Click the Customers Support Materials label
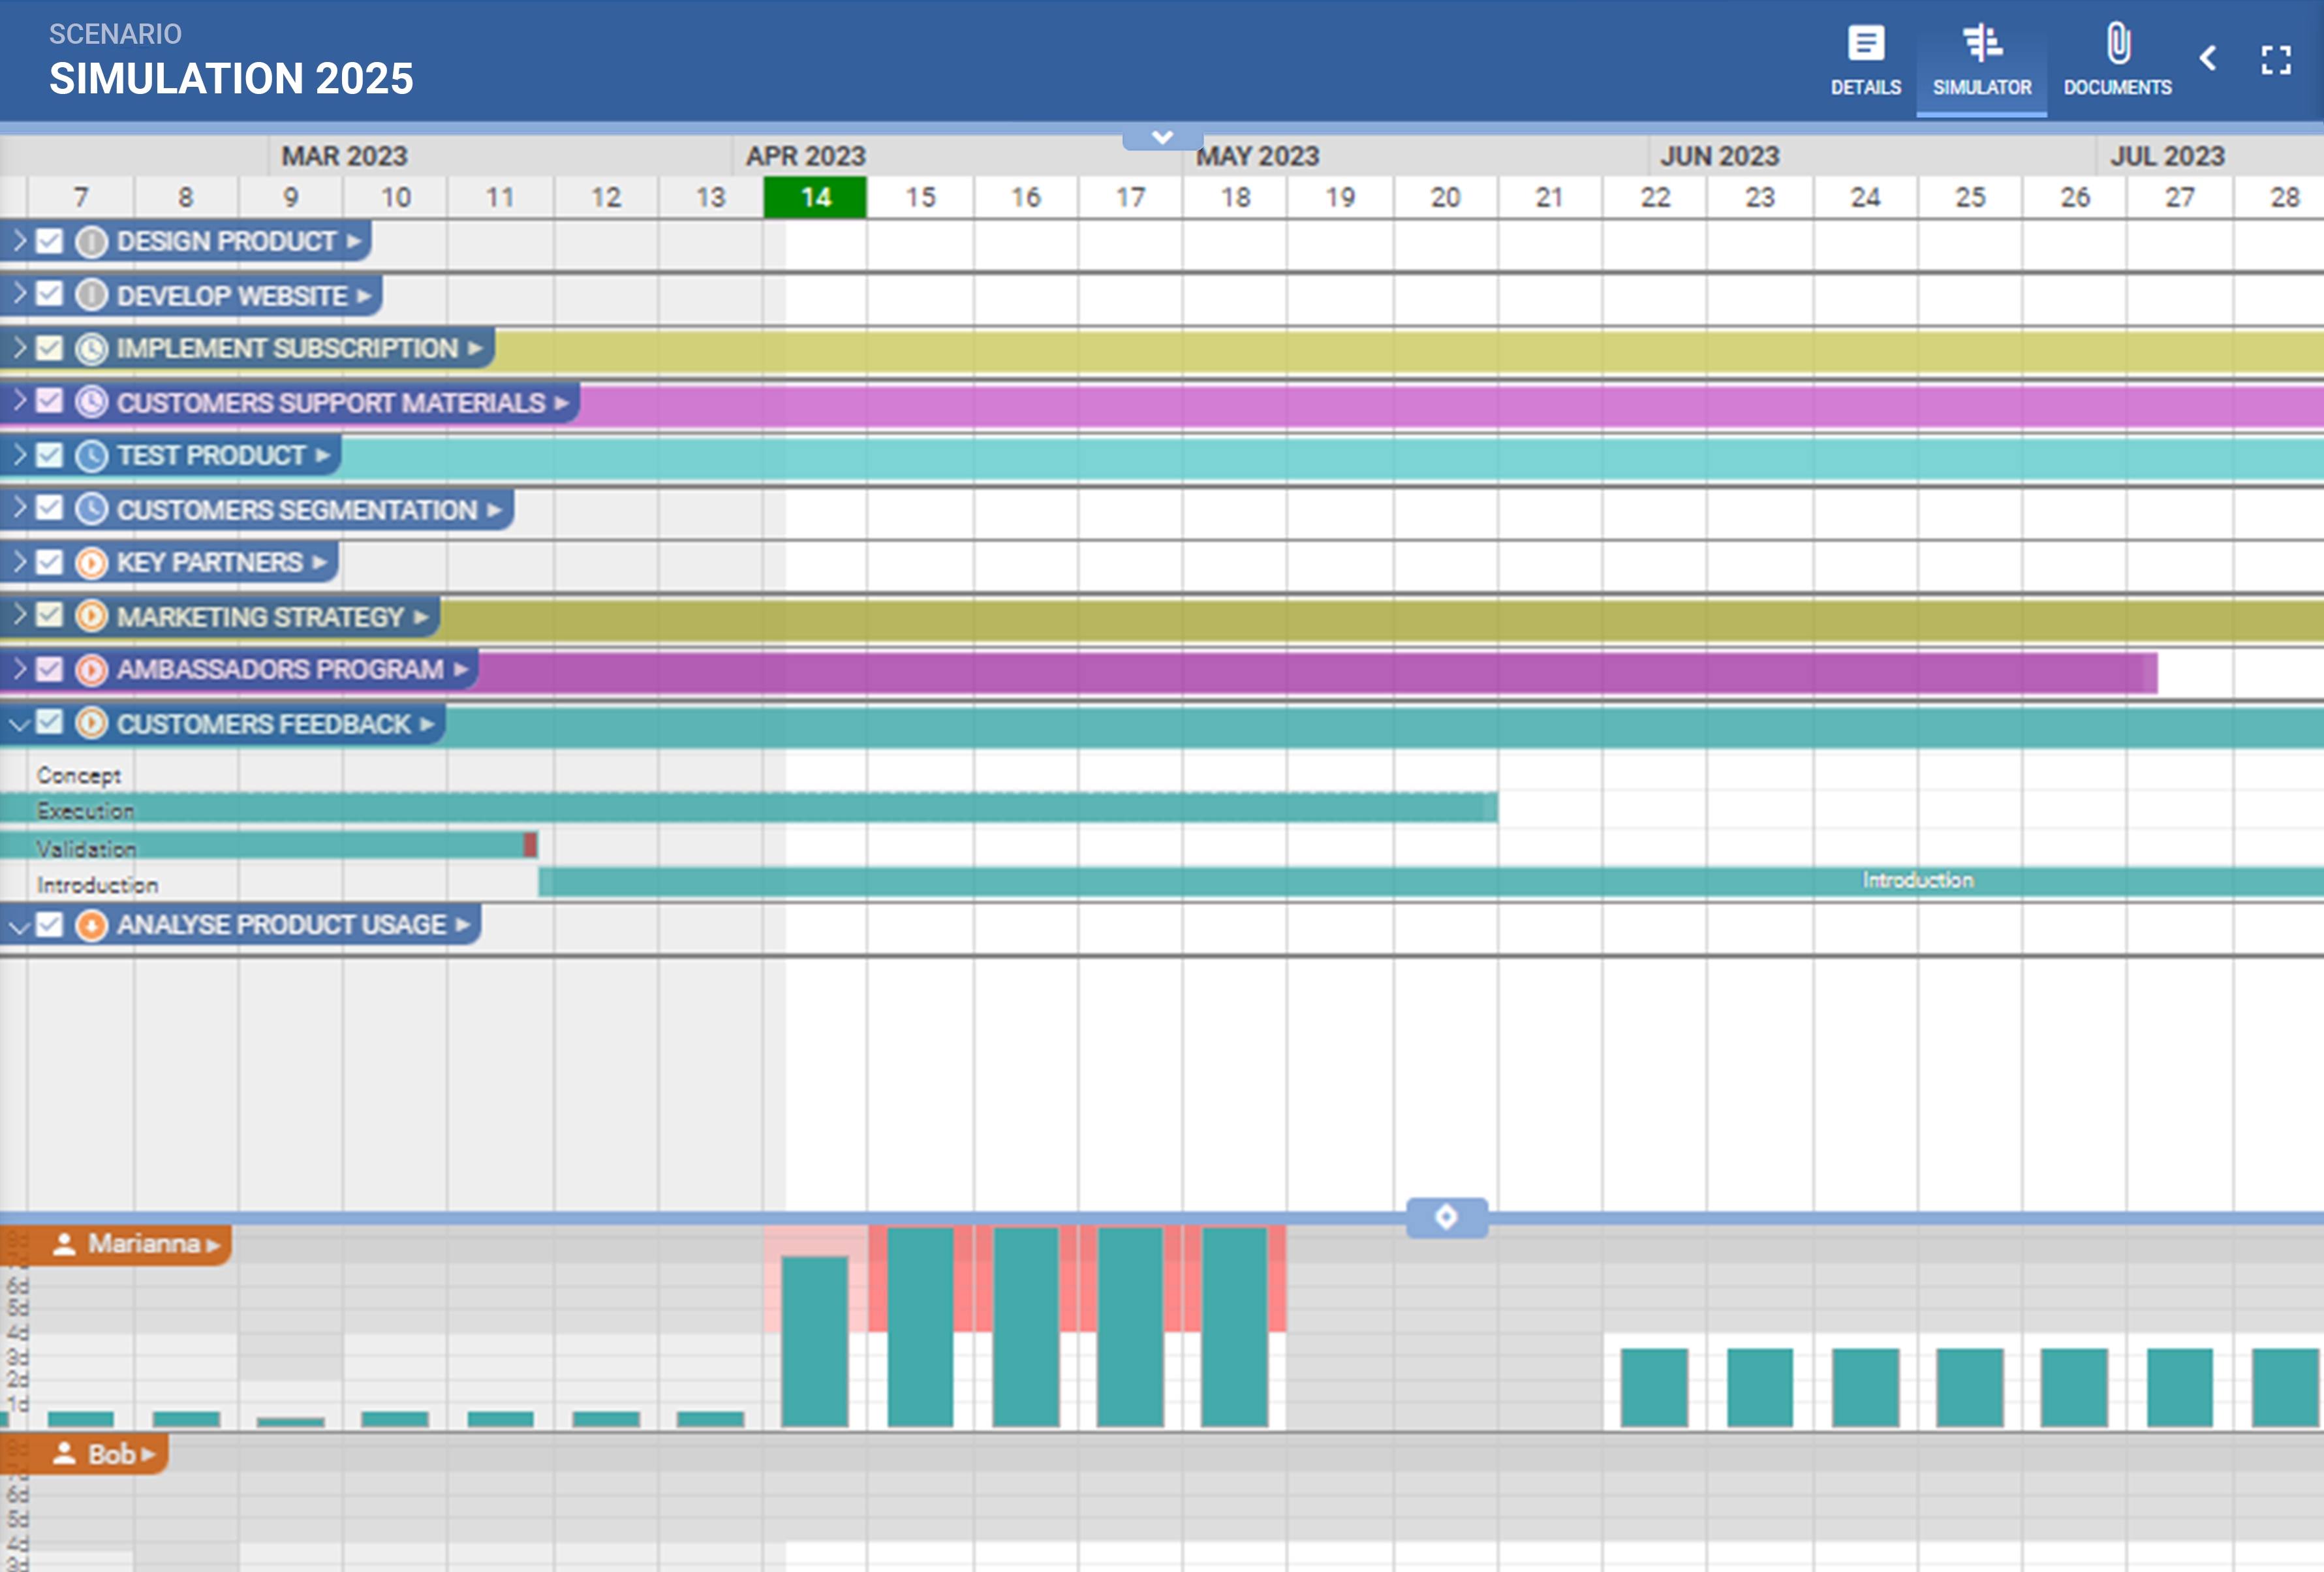Screen dimensions: 2324x1572 [330, 403]
